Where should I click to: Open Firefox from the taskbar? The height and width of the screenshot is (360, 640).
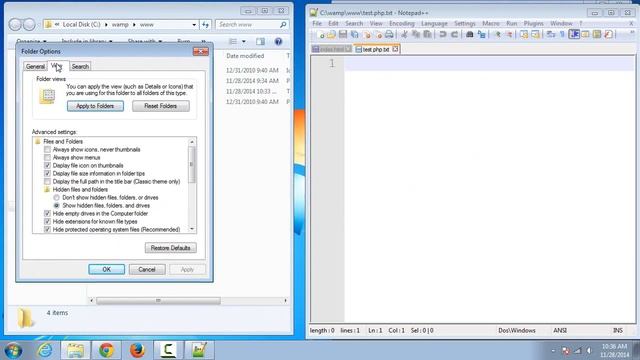(137, 350)
